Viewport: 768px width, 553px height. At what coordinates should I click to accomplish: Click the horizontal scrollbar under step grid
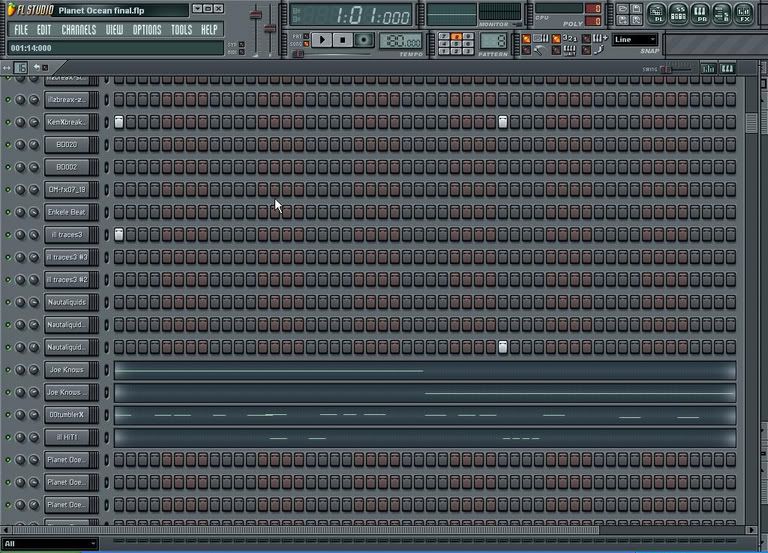306,530
